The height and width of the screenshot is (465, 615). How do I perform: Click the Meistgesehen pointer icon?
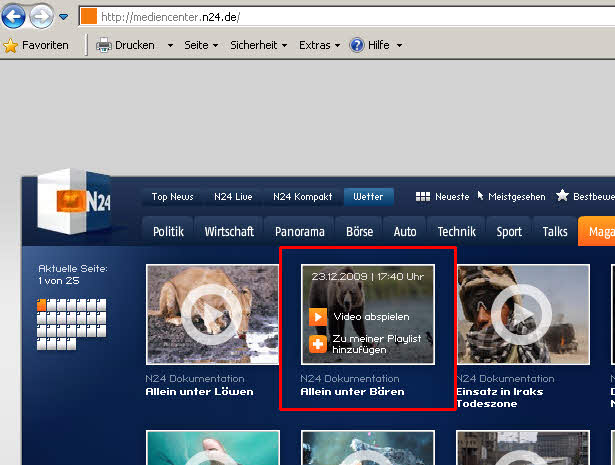(x=480, y=196)
